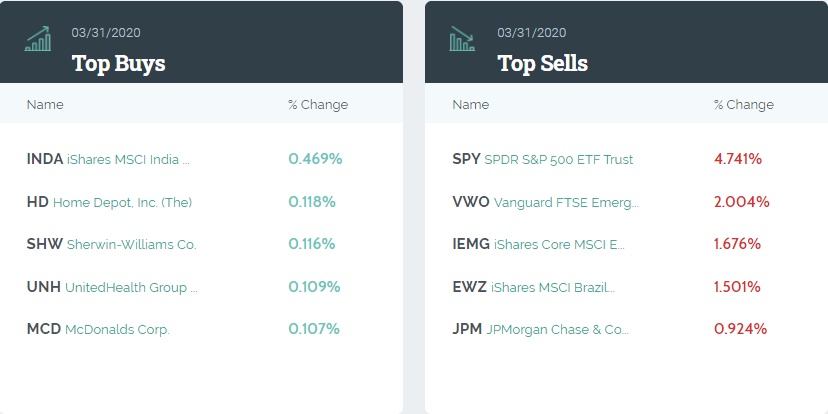
Task: Open UNH UnitedHealth Group listing
Action: click(x=112, y=287)
